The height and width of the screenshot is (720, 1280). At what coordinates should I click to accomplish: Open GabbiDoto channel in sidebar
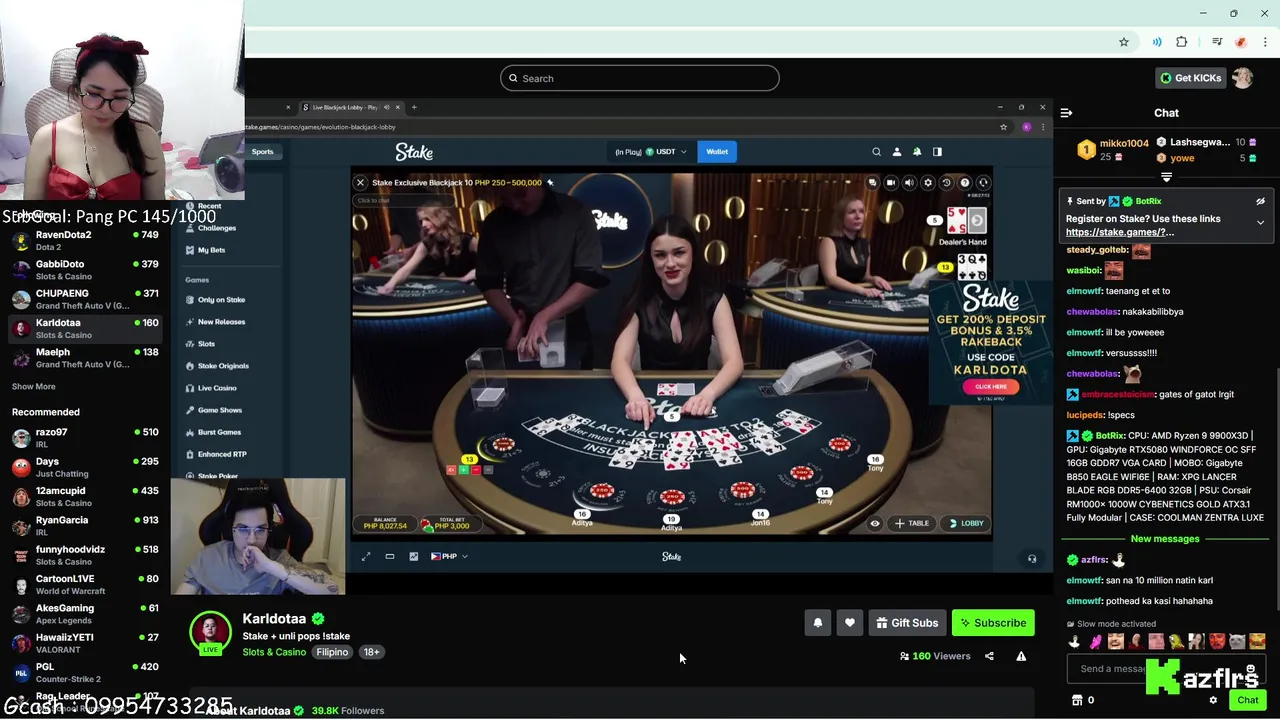85,270
